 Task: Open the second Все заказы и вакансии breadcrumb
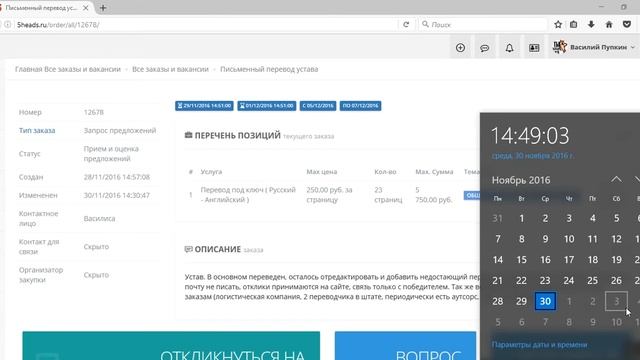170,69
